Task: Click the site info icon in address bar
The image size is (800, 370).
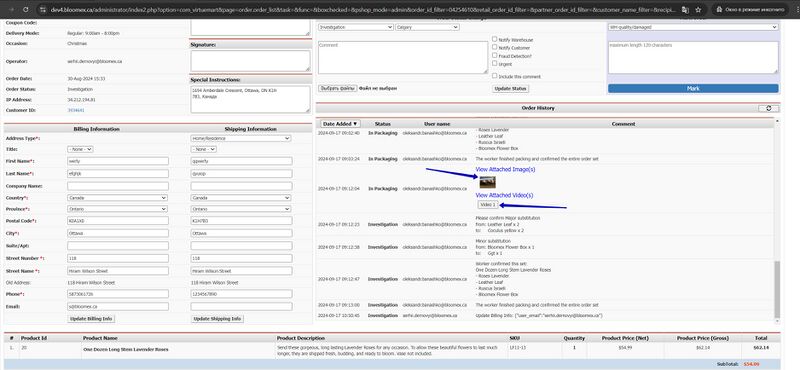Action: [43, 10]
